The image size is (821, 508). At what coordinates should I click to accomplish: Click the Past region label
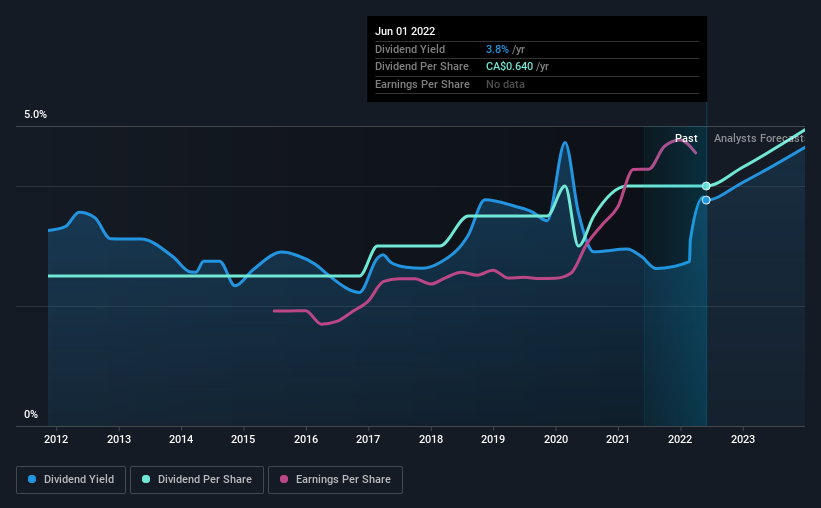click(x=686, y=138)
